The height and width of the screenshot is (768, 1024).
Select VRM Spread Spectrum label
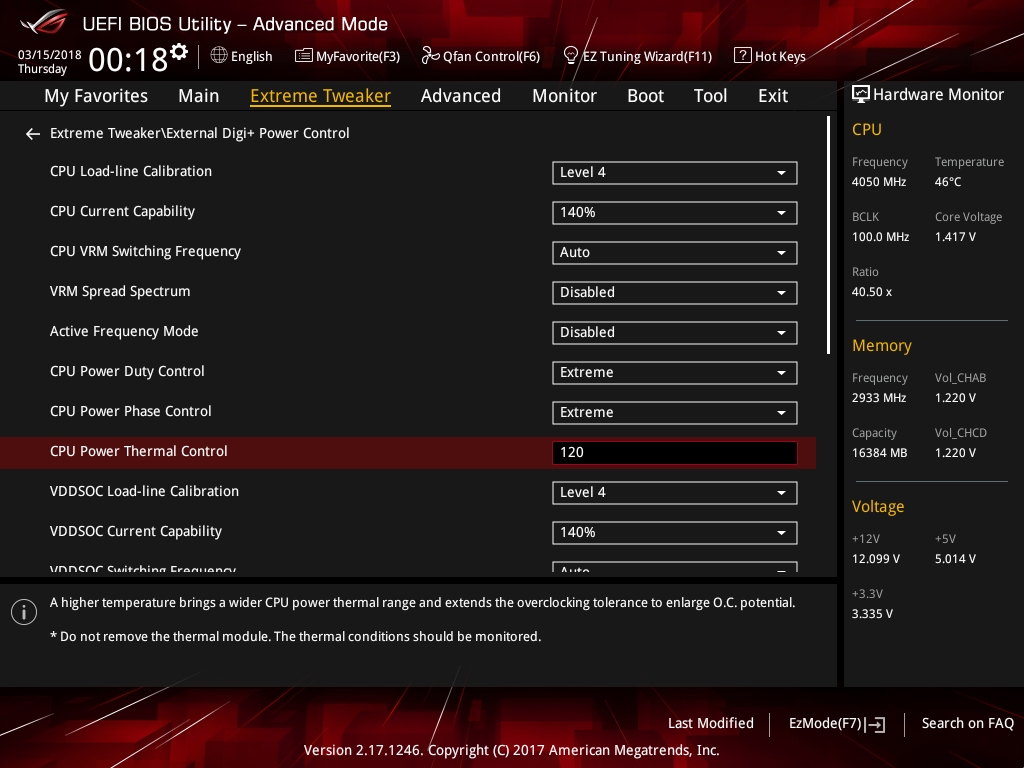[x=120, y=291]
